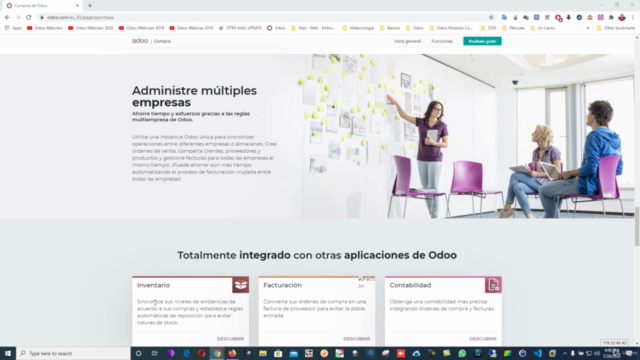Open the Chrome three-dot menu
Viewport: 640px width, 360px height.
[x=633, y=18]
